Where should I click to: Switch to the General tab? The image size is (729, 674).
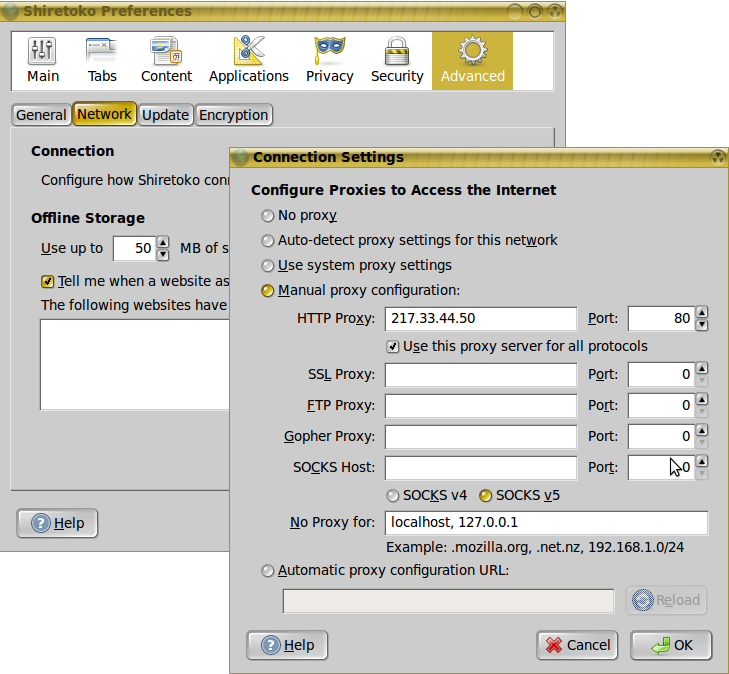41,115
